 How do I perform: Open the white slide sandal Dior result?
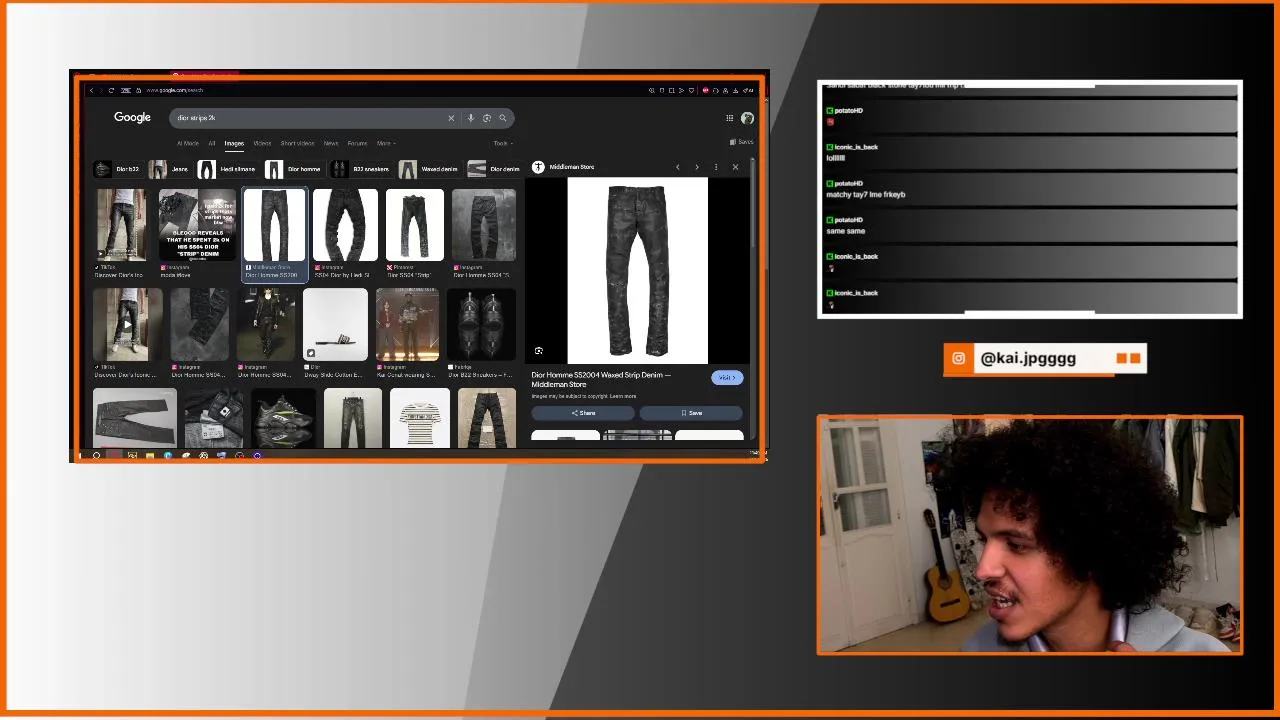click(335, 324)
